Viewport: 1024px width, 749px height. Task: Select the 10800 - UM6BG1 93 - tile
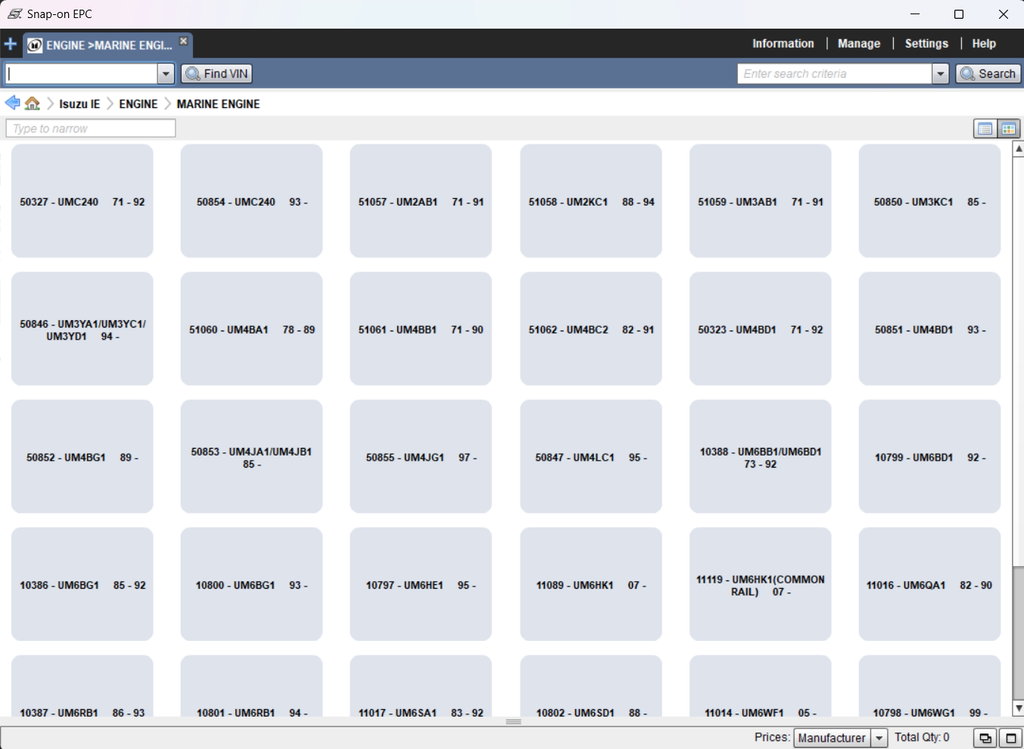(251, 584)
